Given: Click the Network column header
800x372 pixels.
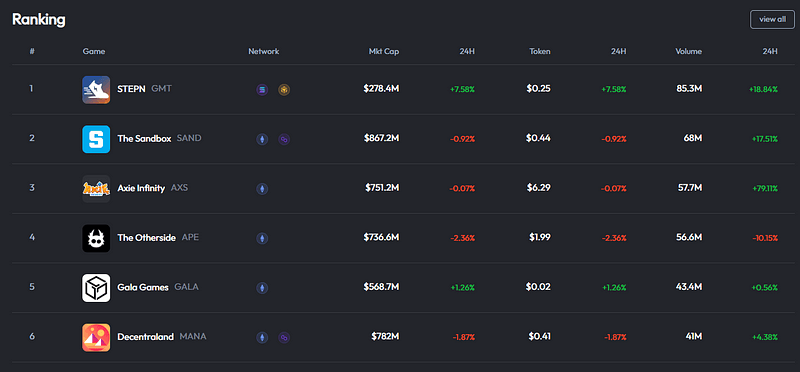Looking at the screenshot, I should tap(264, 52).
